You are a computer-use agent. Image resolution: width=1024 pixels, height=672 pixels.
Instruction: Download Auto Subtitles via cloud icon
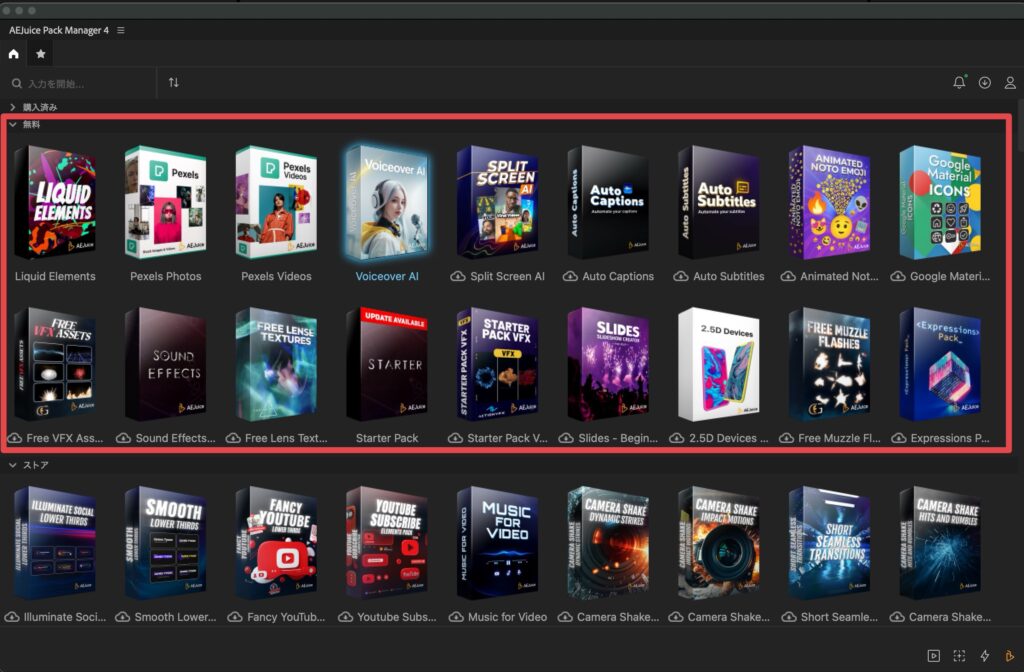point(681,276)
